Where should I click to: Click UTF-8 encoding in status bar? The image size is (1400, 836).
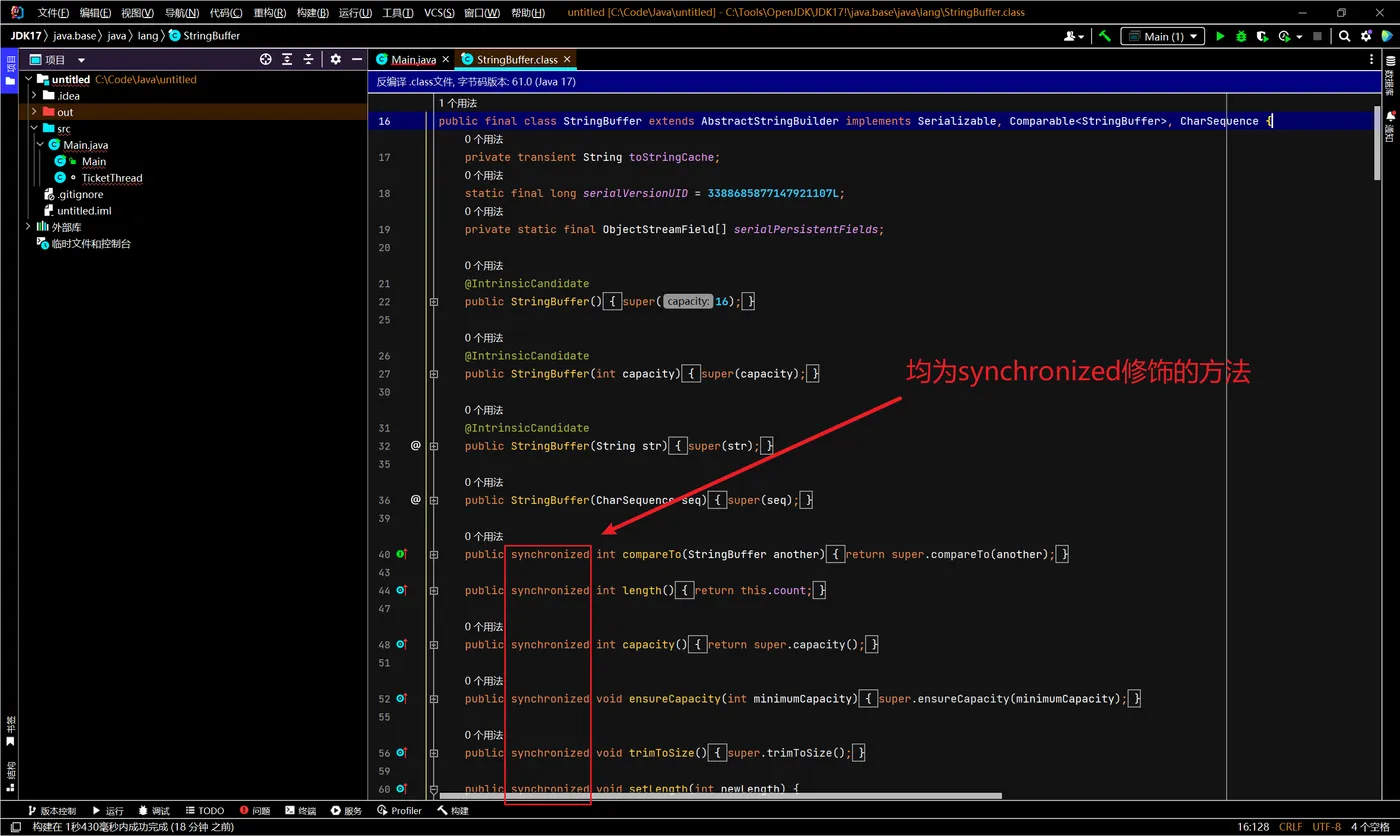point(1326,827)
